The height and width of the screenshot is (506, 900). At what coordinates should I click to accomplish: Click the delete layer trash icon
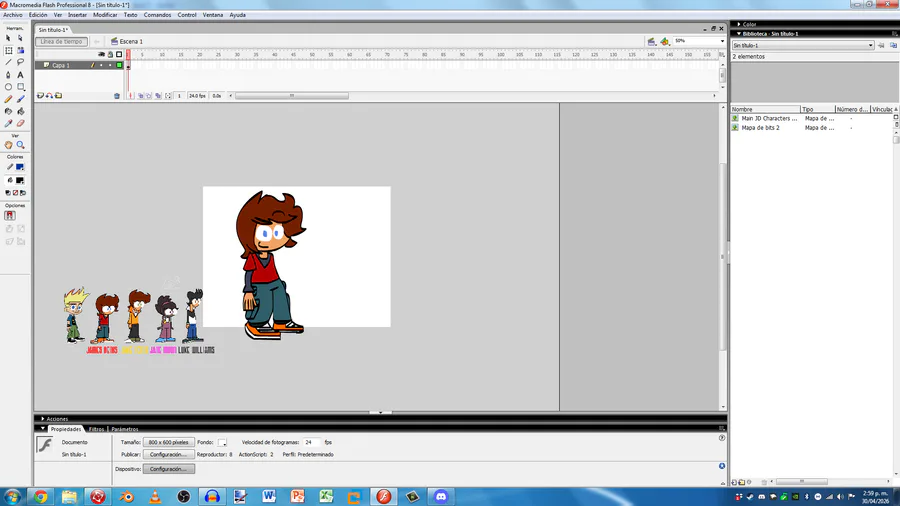coord(117,96)
